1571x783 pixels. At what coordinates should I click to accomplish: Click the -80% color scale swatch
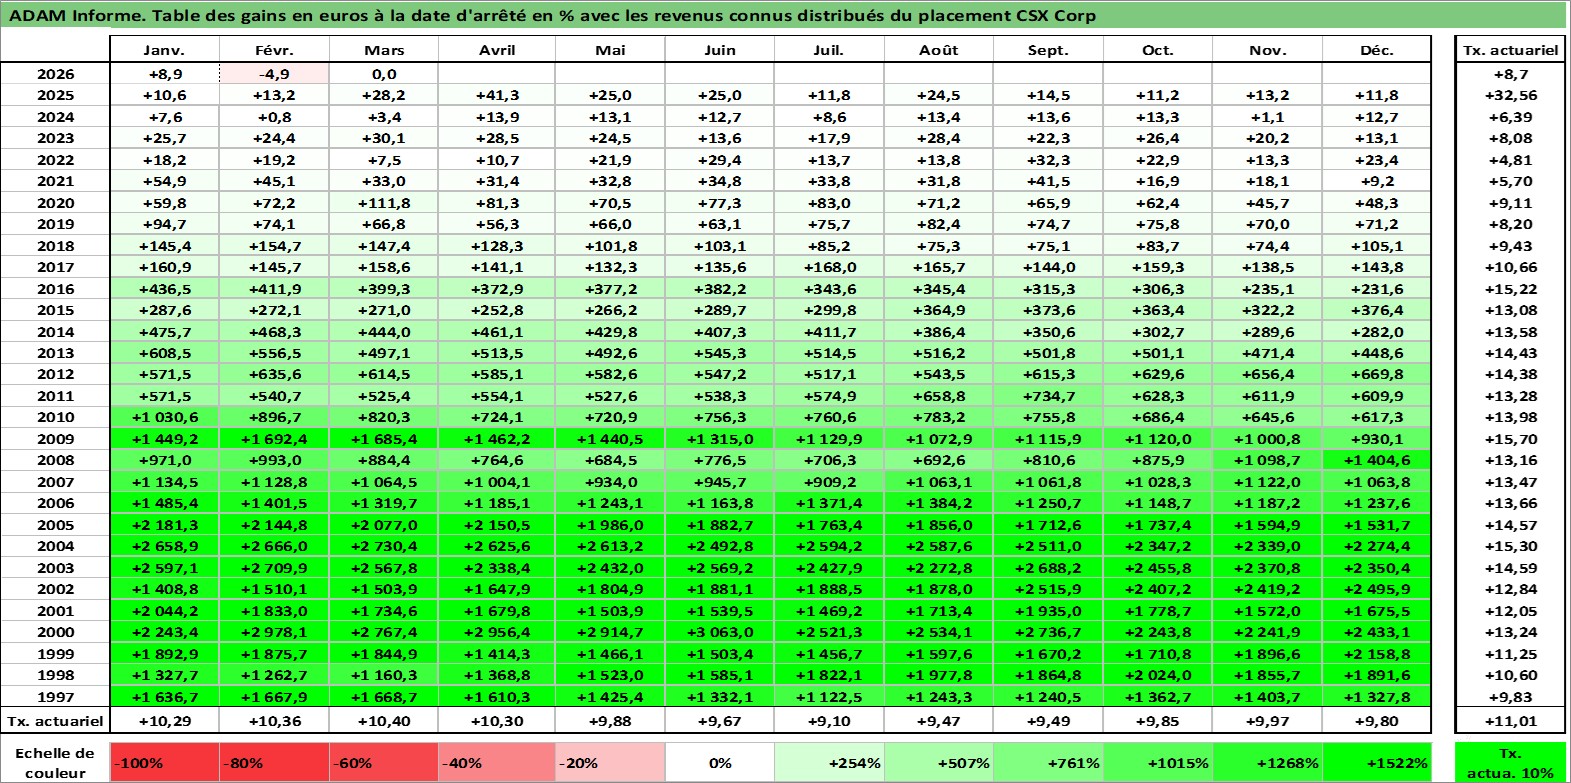[x=274, y=762]
